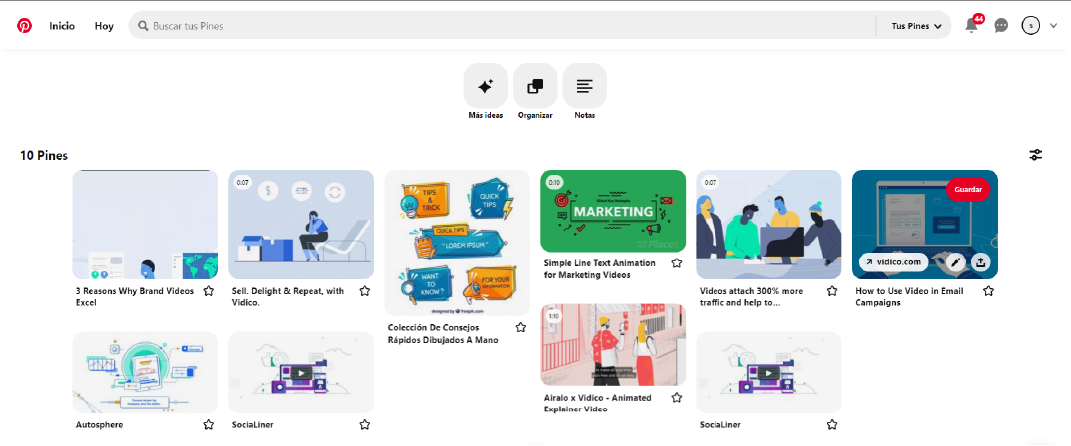Click the 'How to Use Video in Email Campaigns' title
This screenshot has height=446, width=1071.
(909, 296)
